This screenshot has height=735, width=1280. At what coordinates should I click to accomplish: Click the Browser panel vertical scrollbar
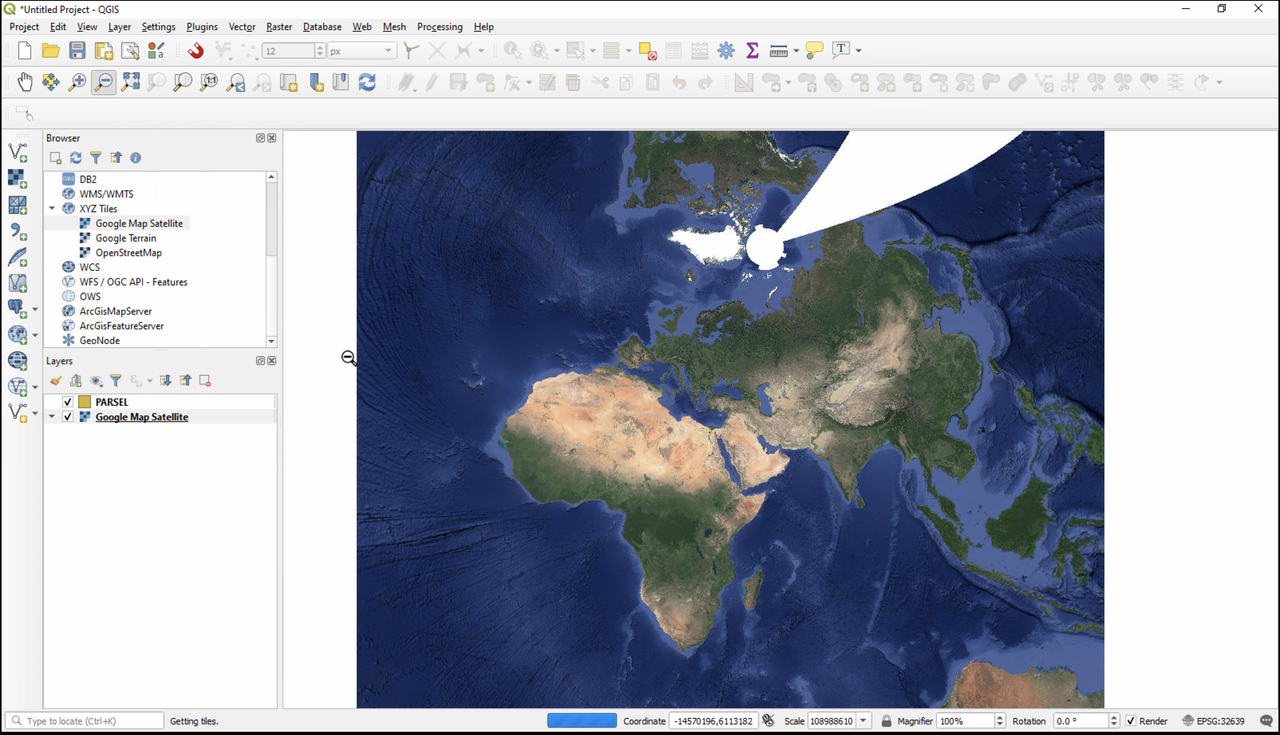click(271, 259)
